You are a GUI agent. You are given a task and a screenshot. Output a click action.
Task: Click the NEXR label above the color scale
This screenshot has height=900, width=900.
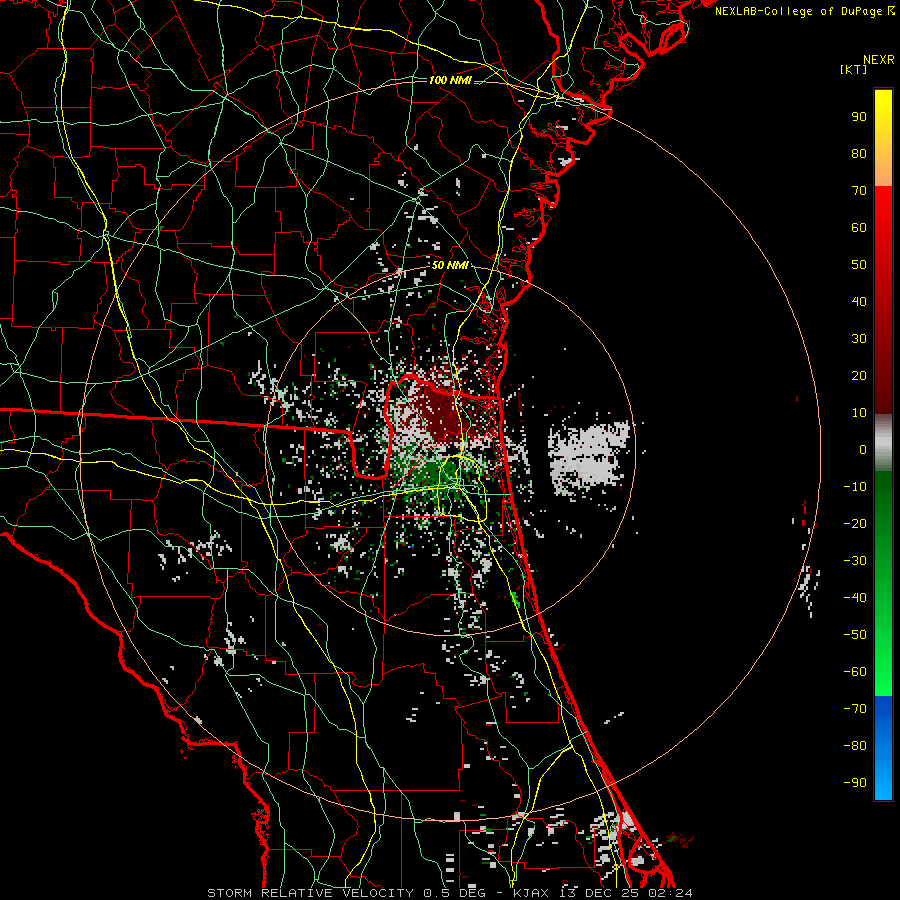coord(878,60)
